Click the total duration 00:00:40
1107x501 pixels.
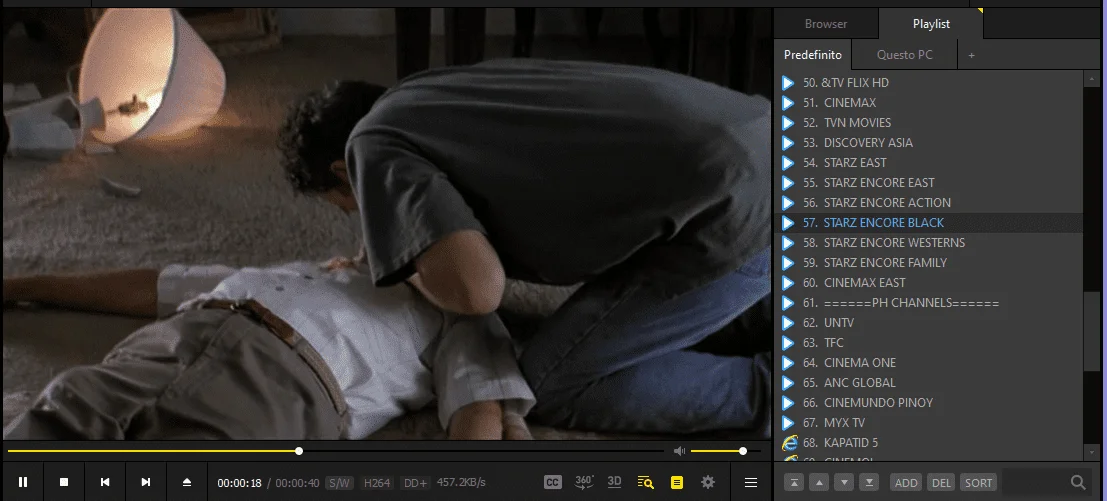coord(297,483)
